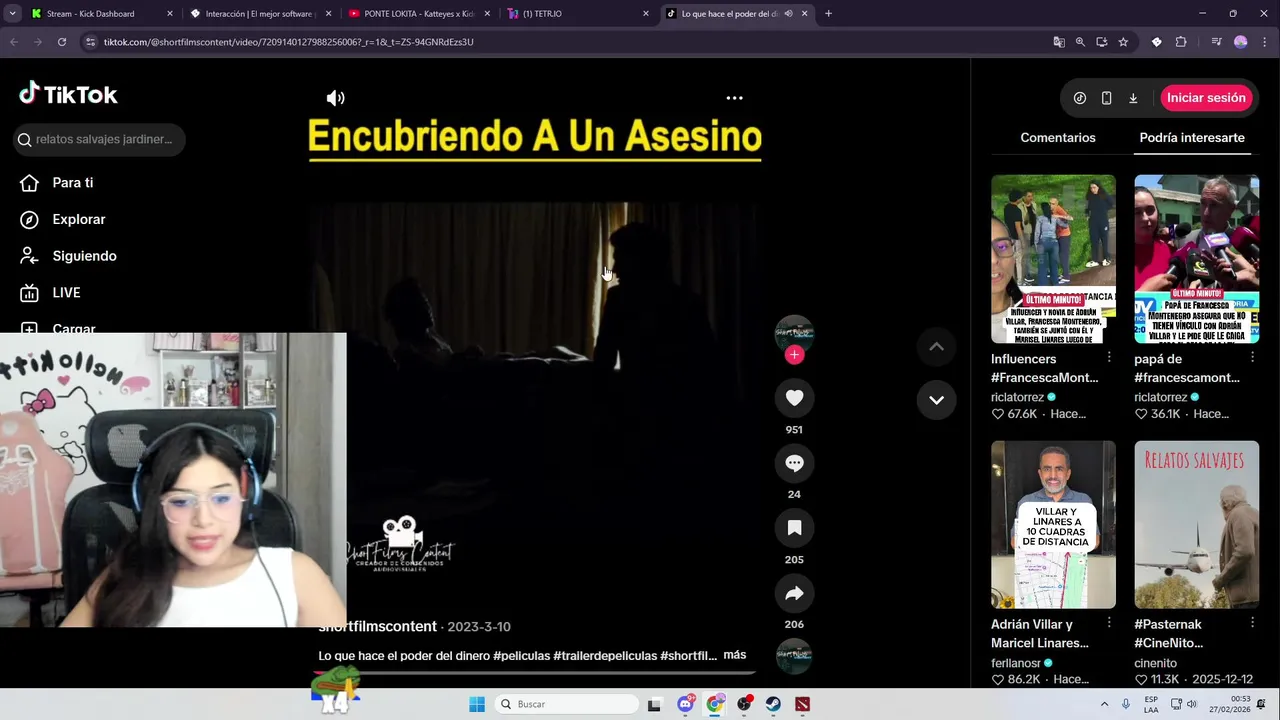Screen dimensions: 1280x720
Task: Mute the TikTok video sound
Action: 335,98
